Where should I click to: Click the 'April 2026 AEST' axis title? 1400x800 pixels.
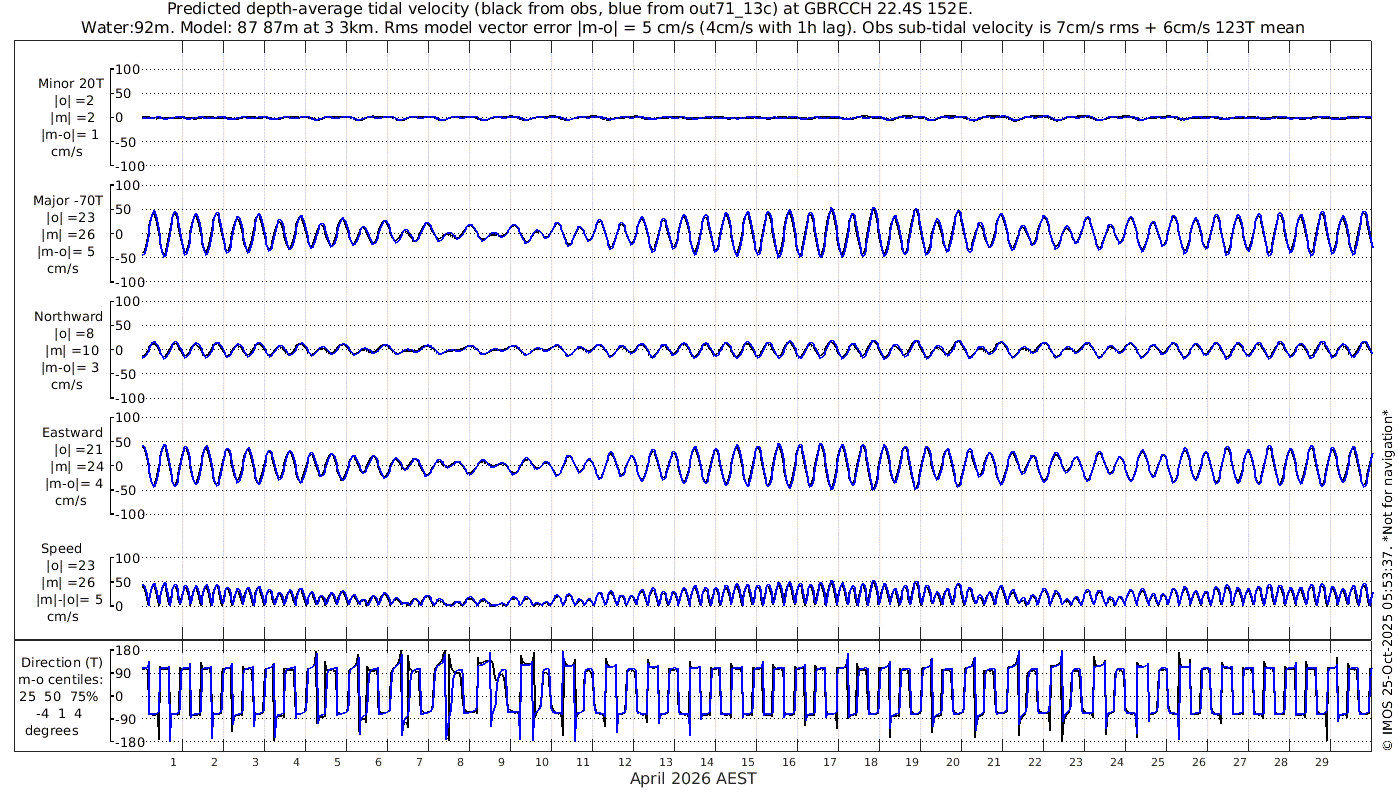pos(693,778)
